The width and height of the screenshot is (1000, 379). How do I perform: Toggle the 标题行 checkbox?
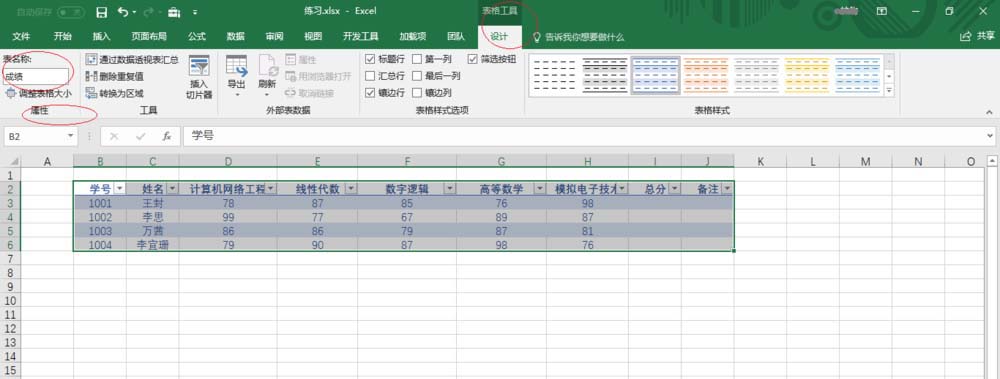(x=370, y=59)
